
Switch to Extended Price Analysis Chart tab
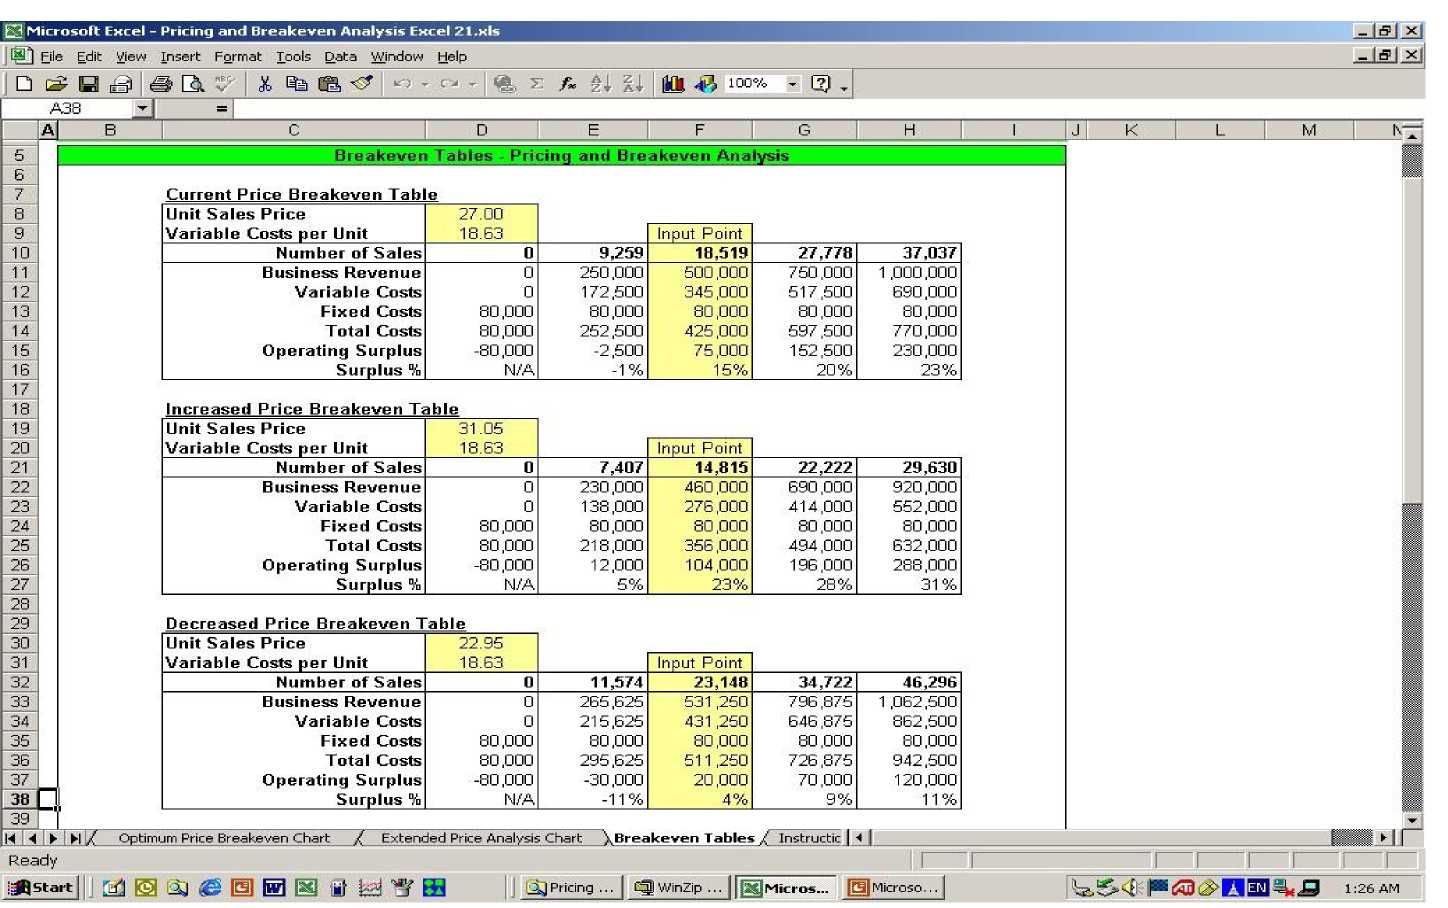(x=481, y=839)
